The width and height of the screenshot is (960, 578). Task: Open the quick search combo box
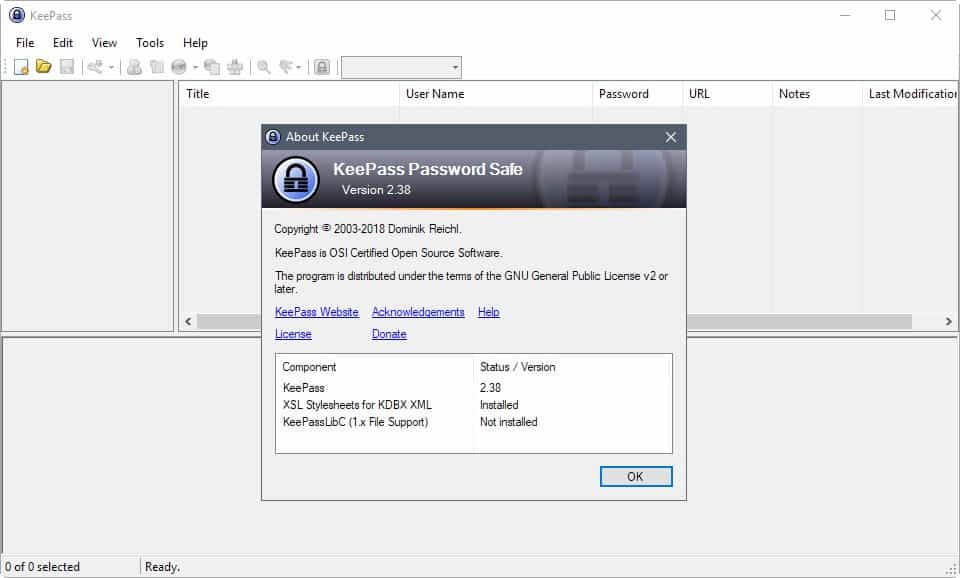pyautogui.click(x=401, y=67)
